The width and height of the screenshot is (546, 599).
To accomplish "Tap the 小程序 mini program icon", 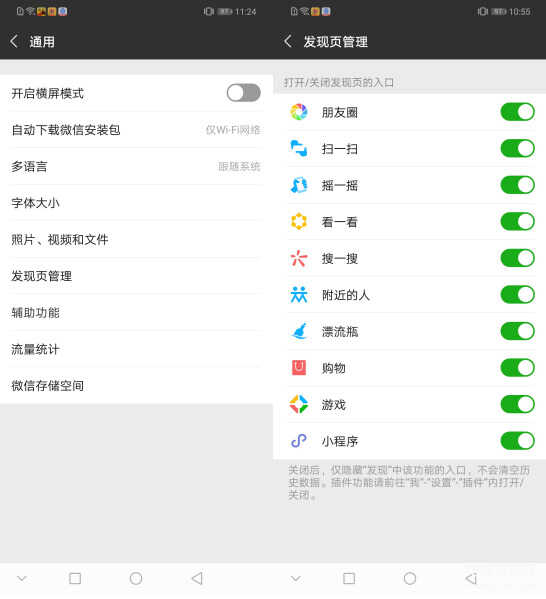I will (299, 441).
